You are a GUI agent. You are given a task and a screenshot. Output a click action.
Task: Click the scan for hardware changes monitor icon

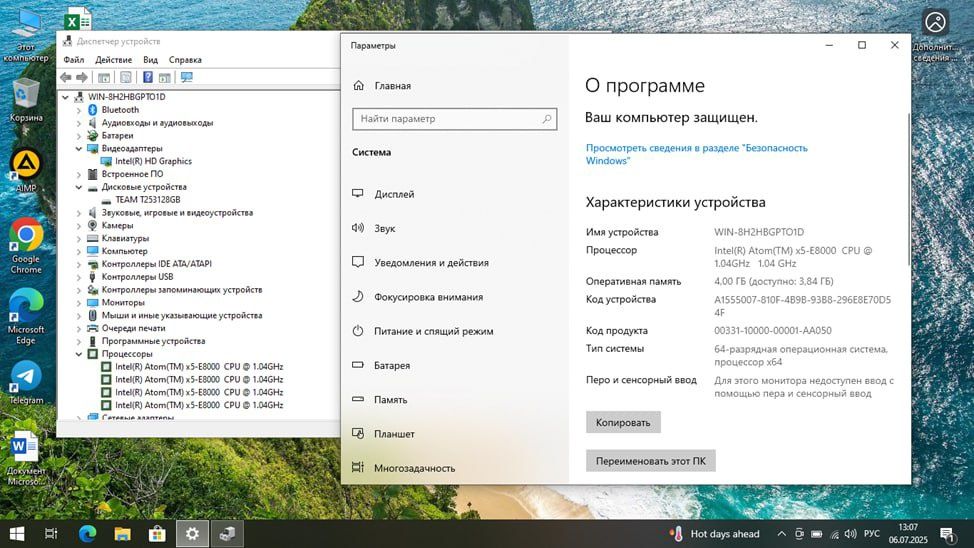[186, 77]
